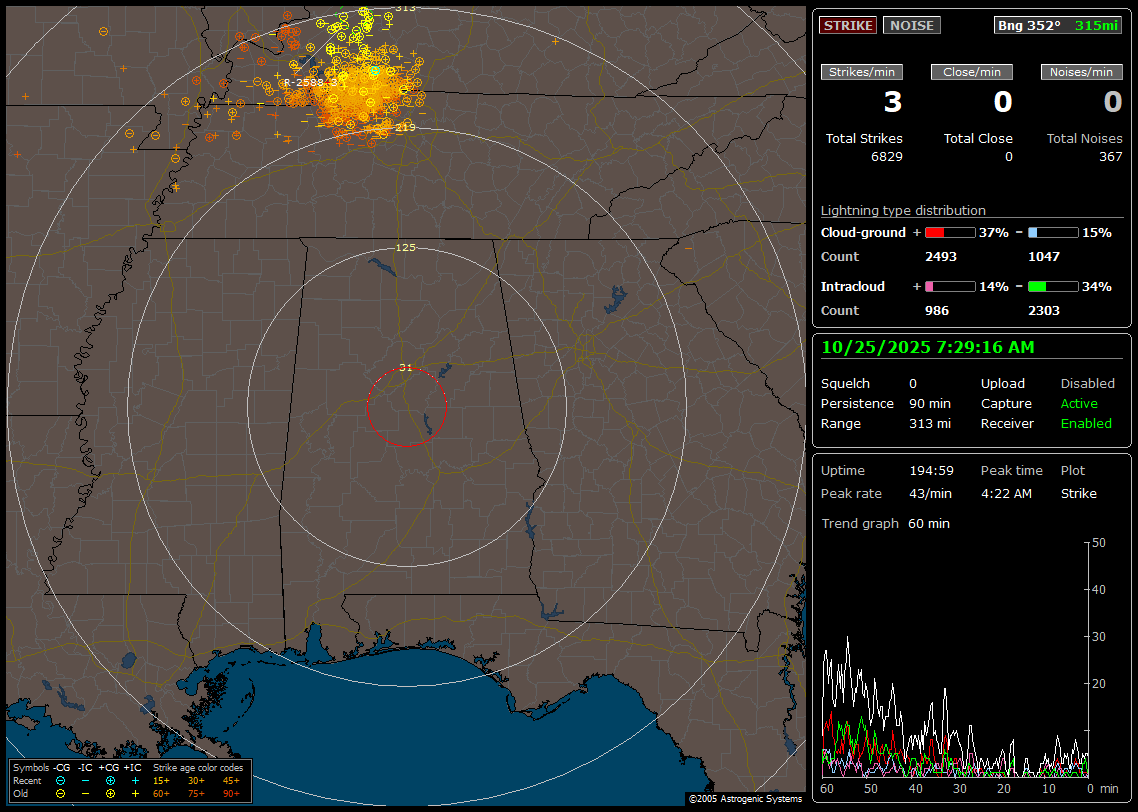Click the cyan recent -CG circle symbol in legend
Screen dimensions: 1138x812
(x=61, y=780)
